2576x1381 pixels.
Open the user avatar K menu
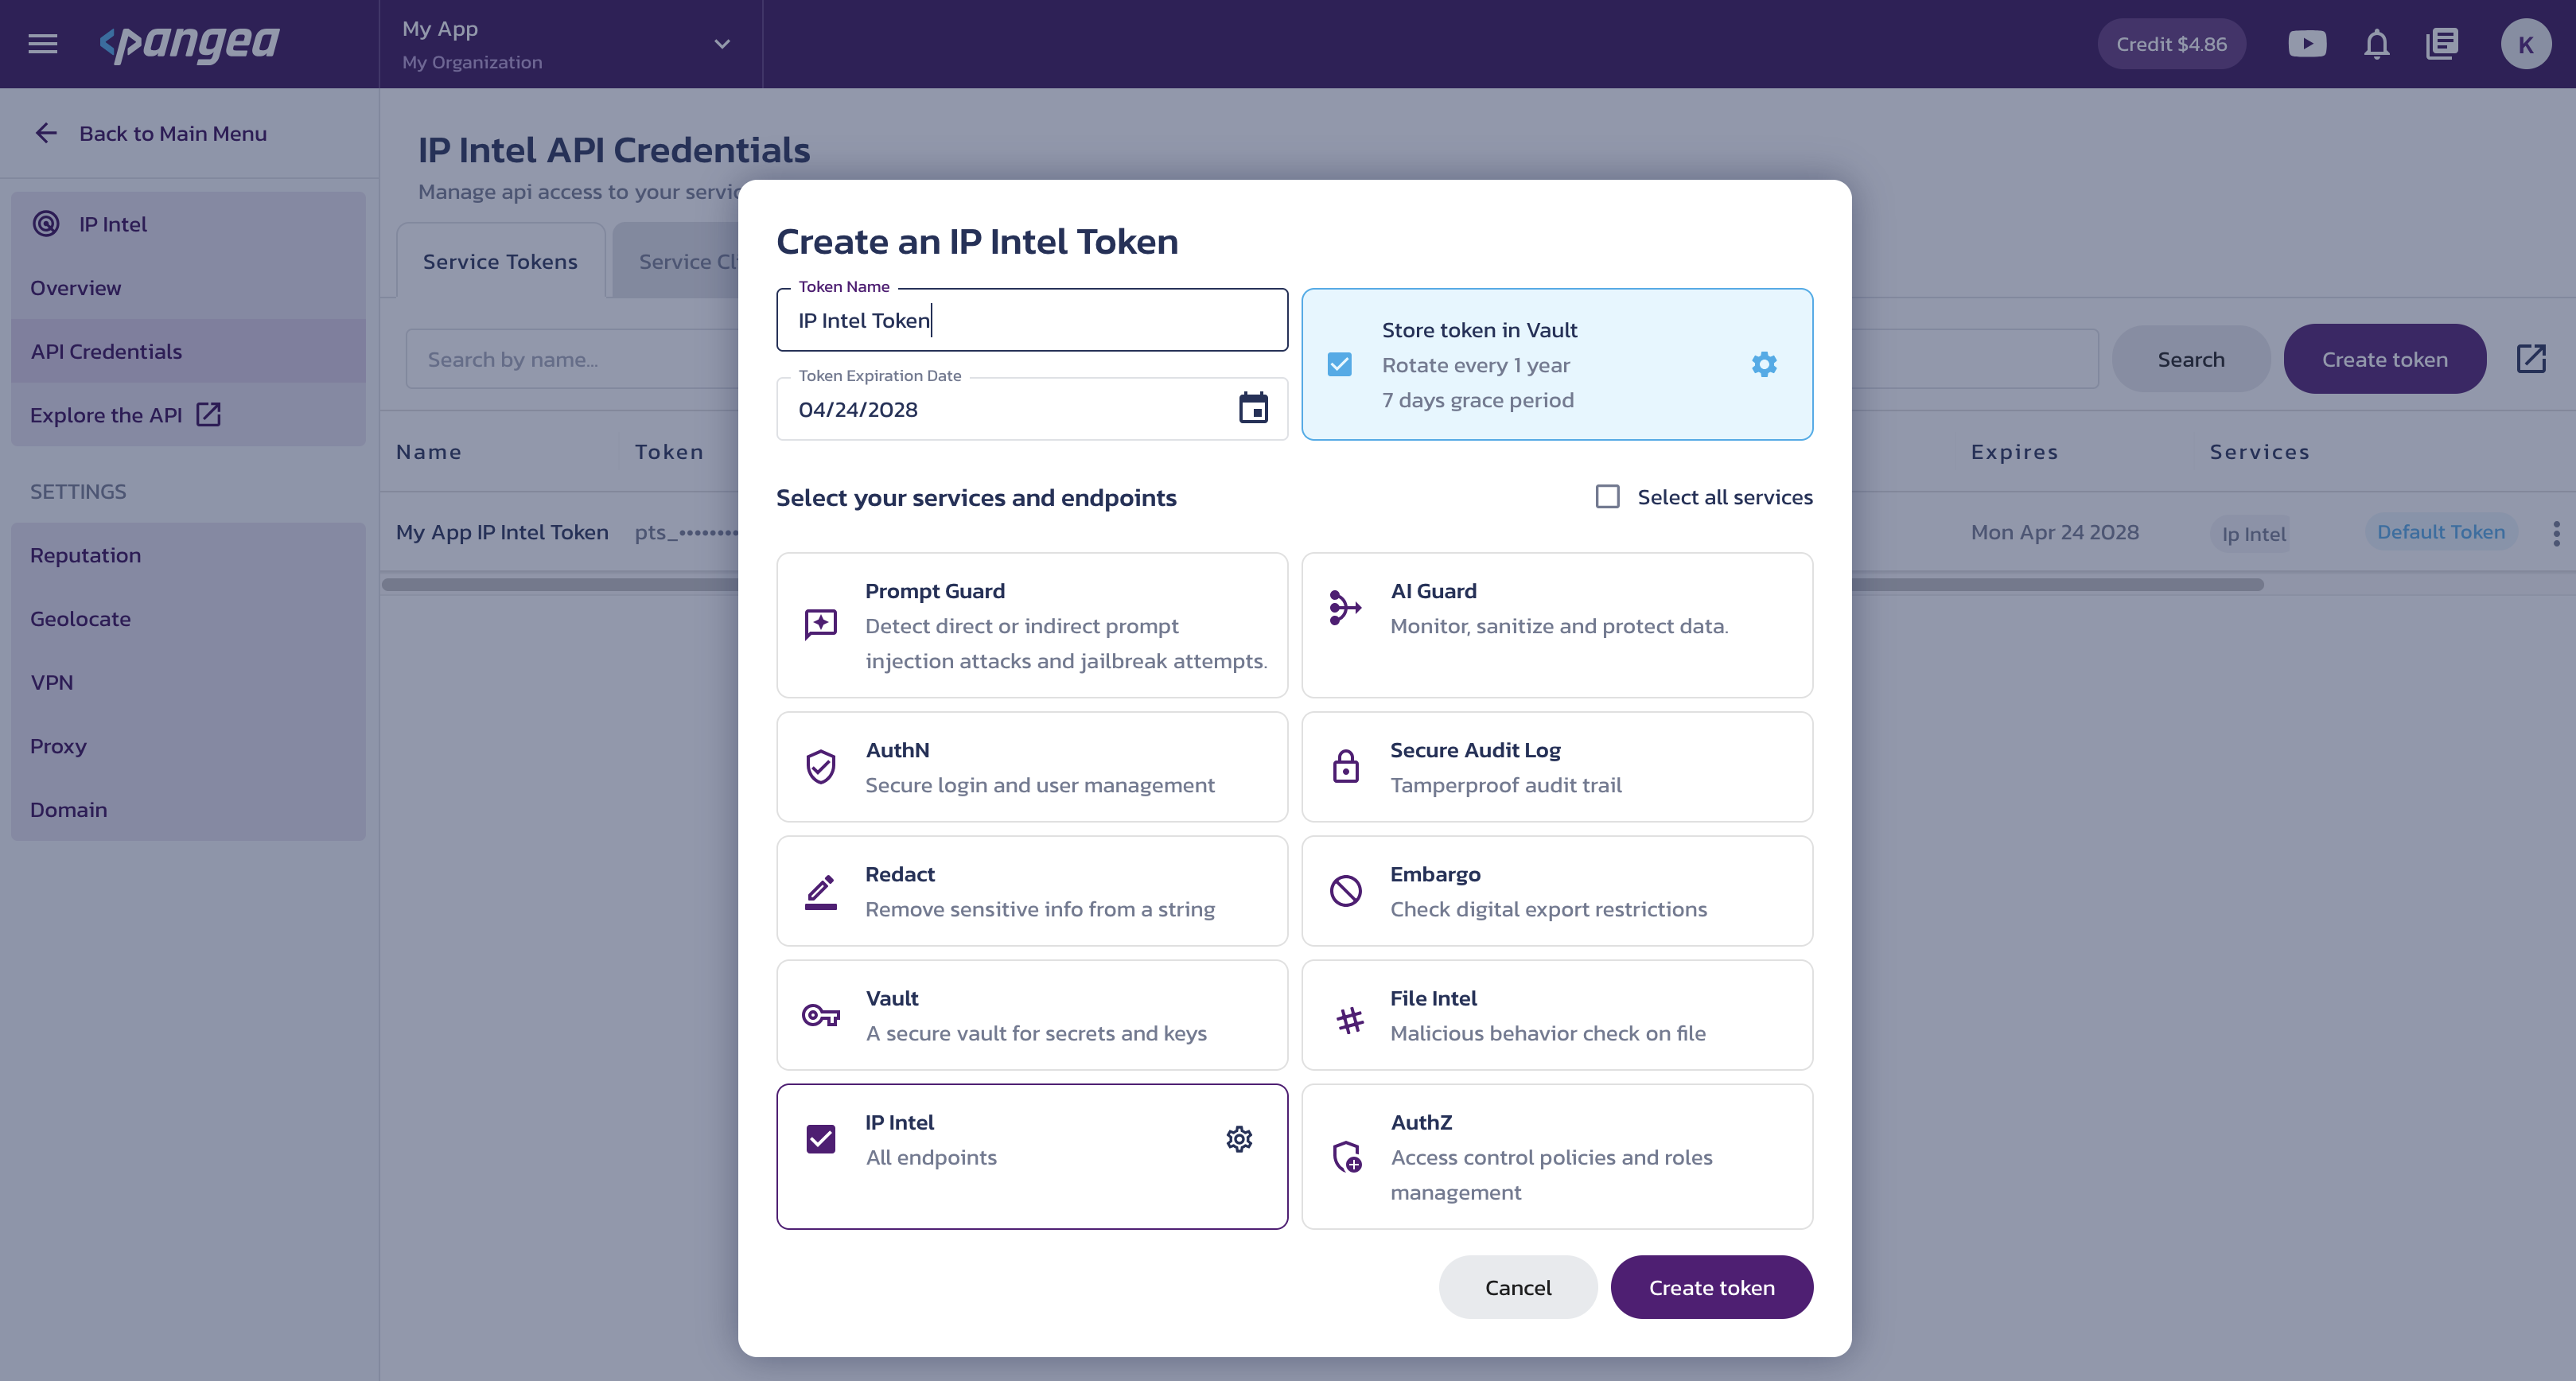coord(2525,44)
